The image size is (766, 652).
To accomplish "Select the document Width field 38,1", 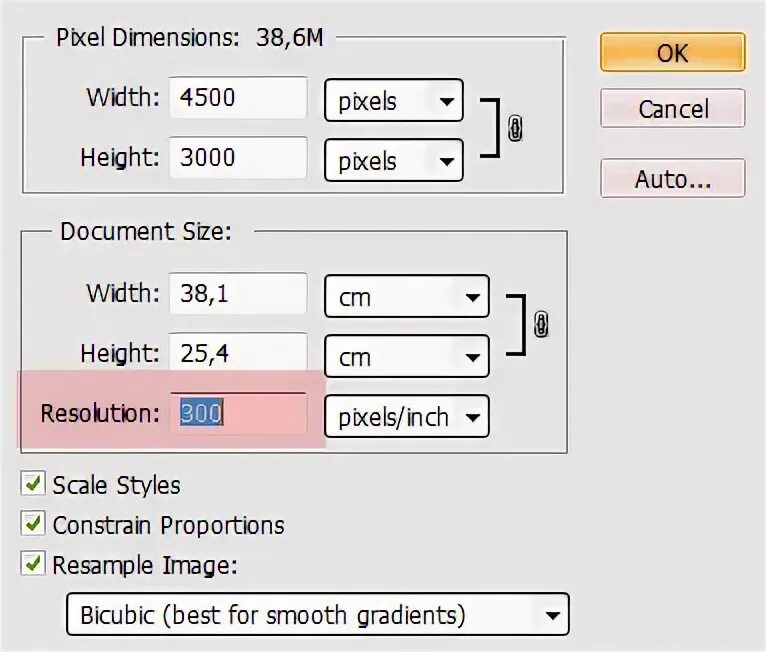I will coord(237,294).
